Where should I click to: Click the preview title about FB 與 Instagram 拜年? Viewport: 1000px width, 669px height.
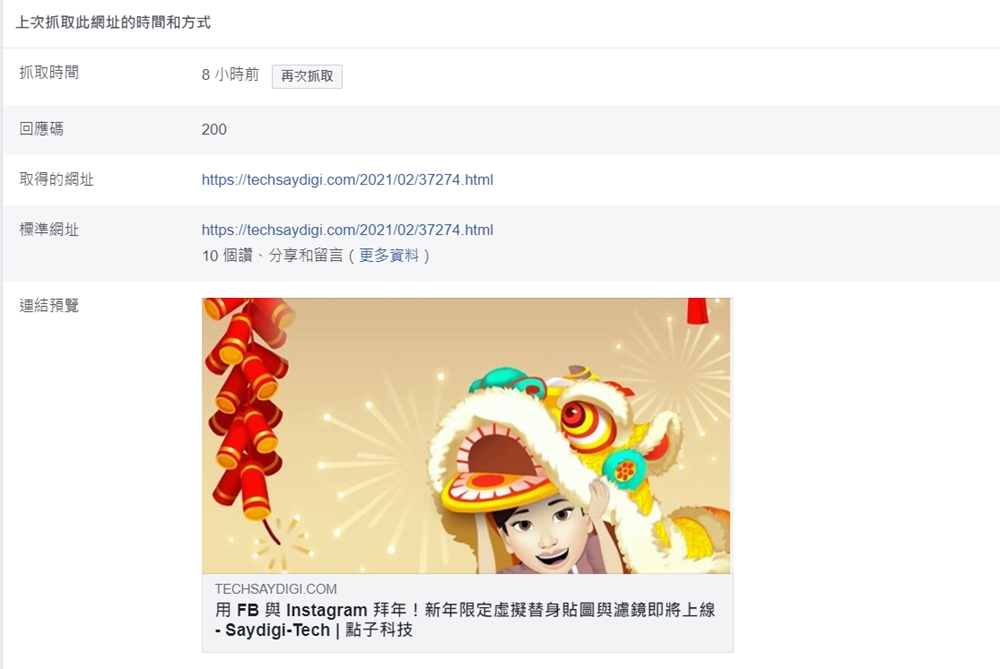click(x=465, y=620)
